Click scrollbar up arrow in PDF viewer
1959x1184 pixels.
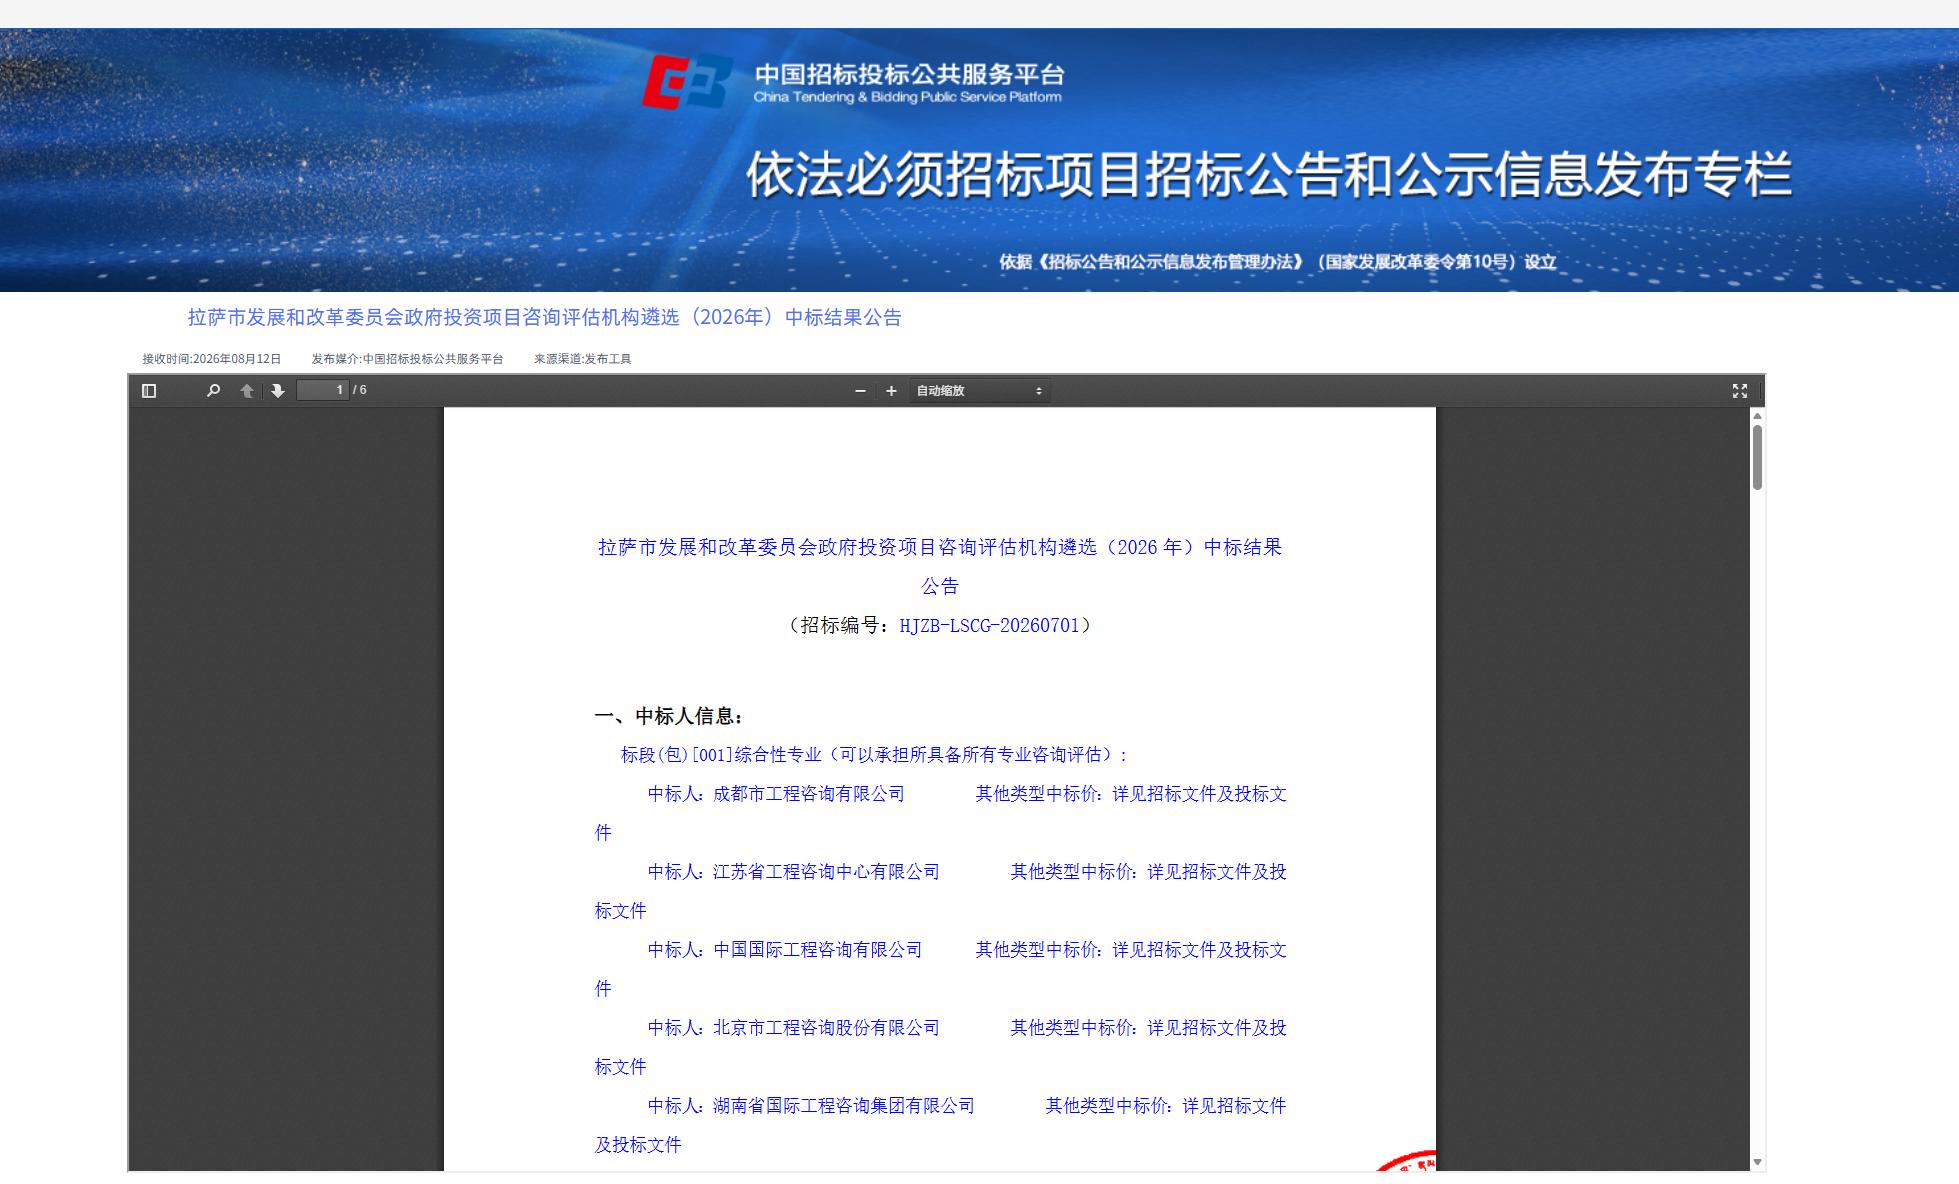1757,416
